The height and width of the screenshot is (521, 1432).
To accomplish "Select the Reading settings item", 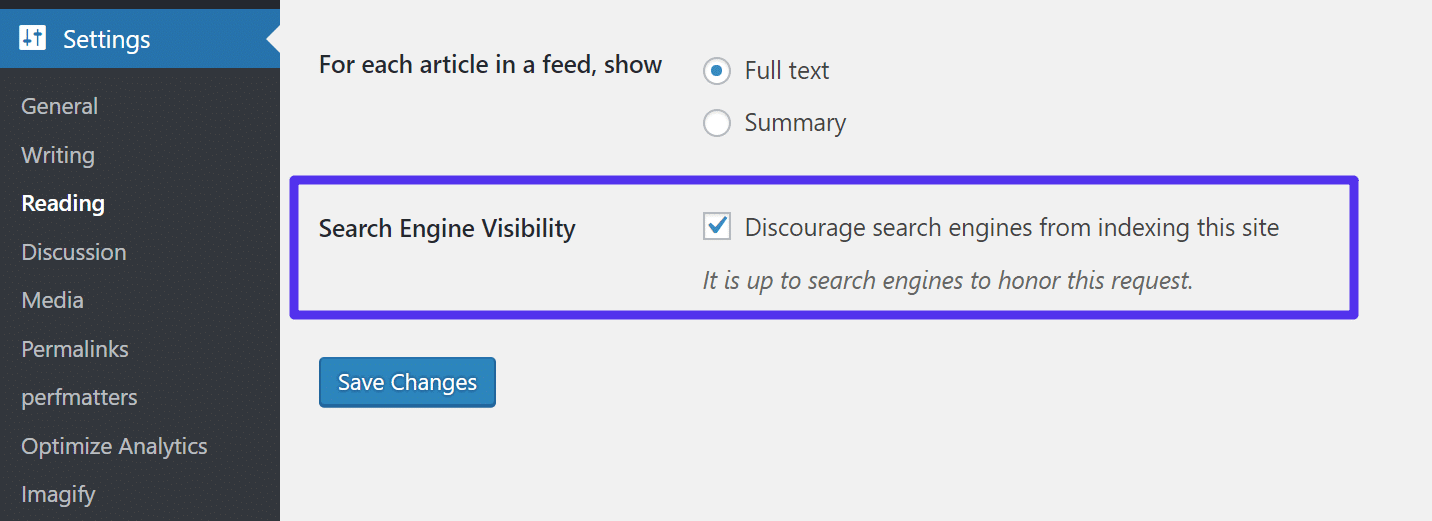I will 63,203.
